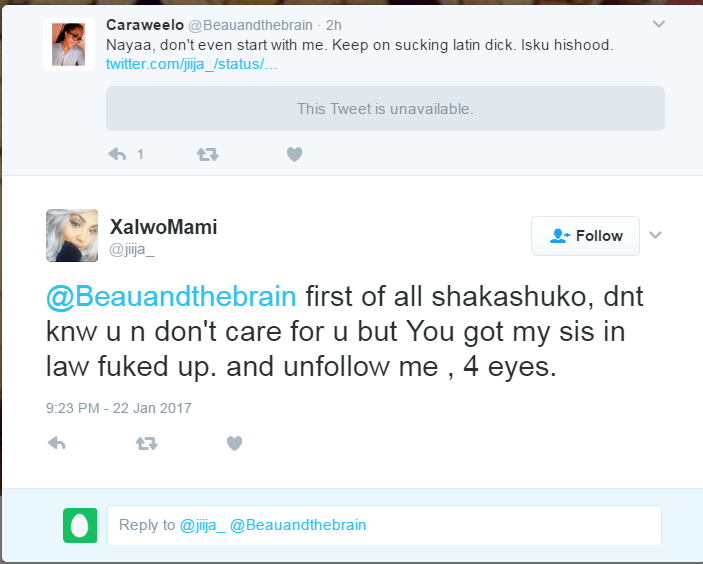703x564 pixels.
Task: Like XalwoMami's tweet with the heart icon
Action: click(x=234, y=443)
